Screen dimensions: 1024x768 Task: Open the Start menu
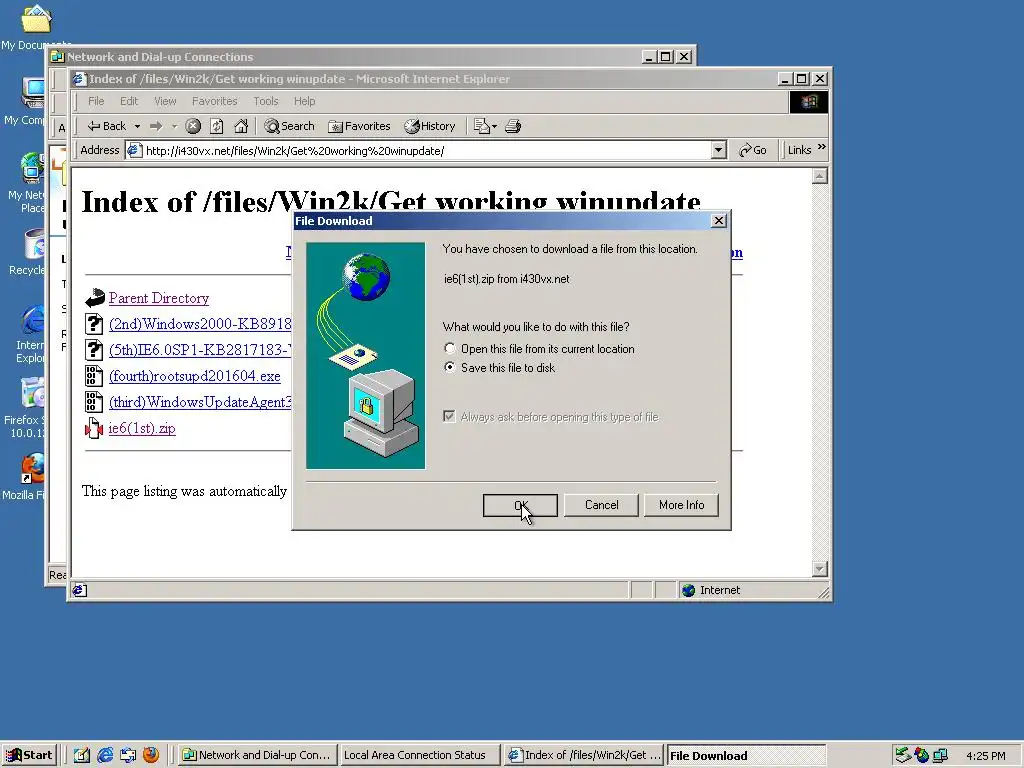pyautogui.click(x=29, y=755)
